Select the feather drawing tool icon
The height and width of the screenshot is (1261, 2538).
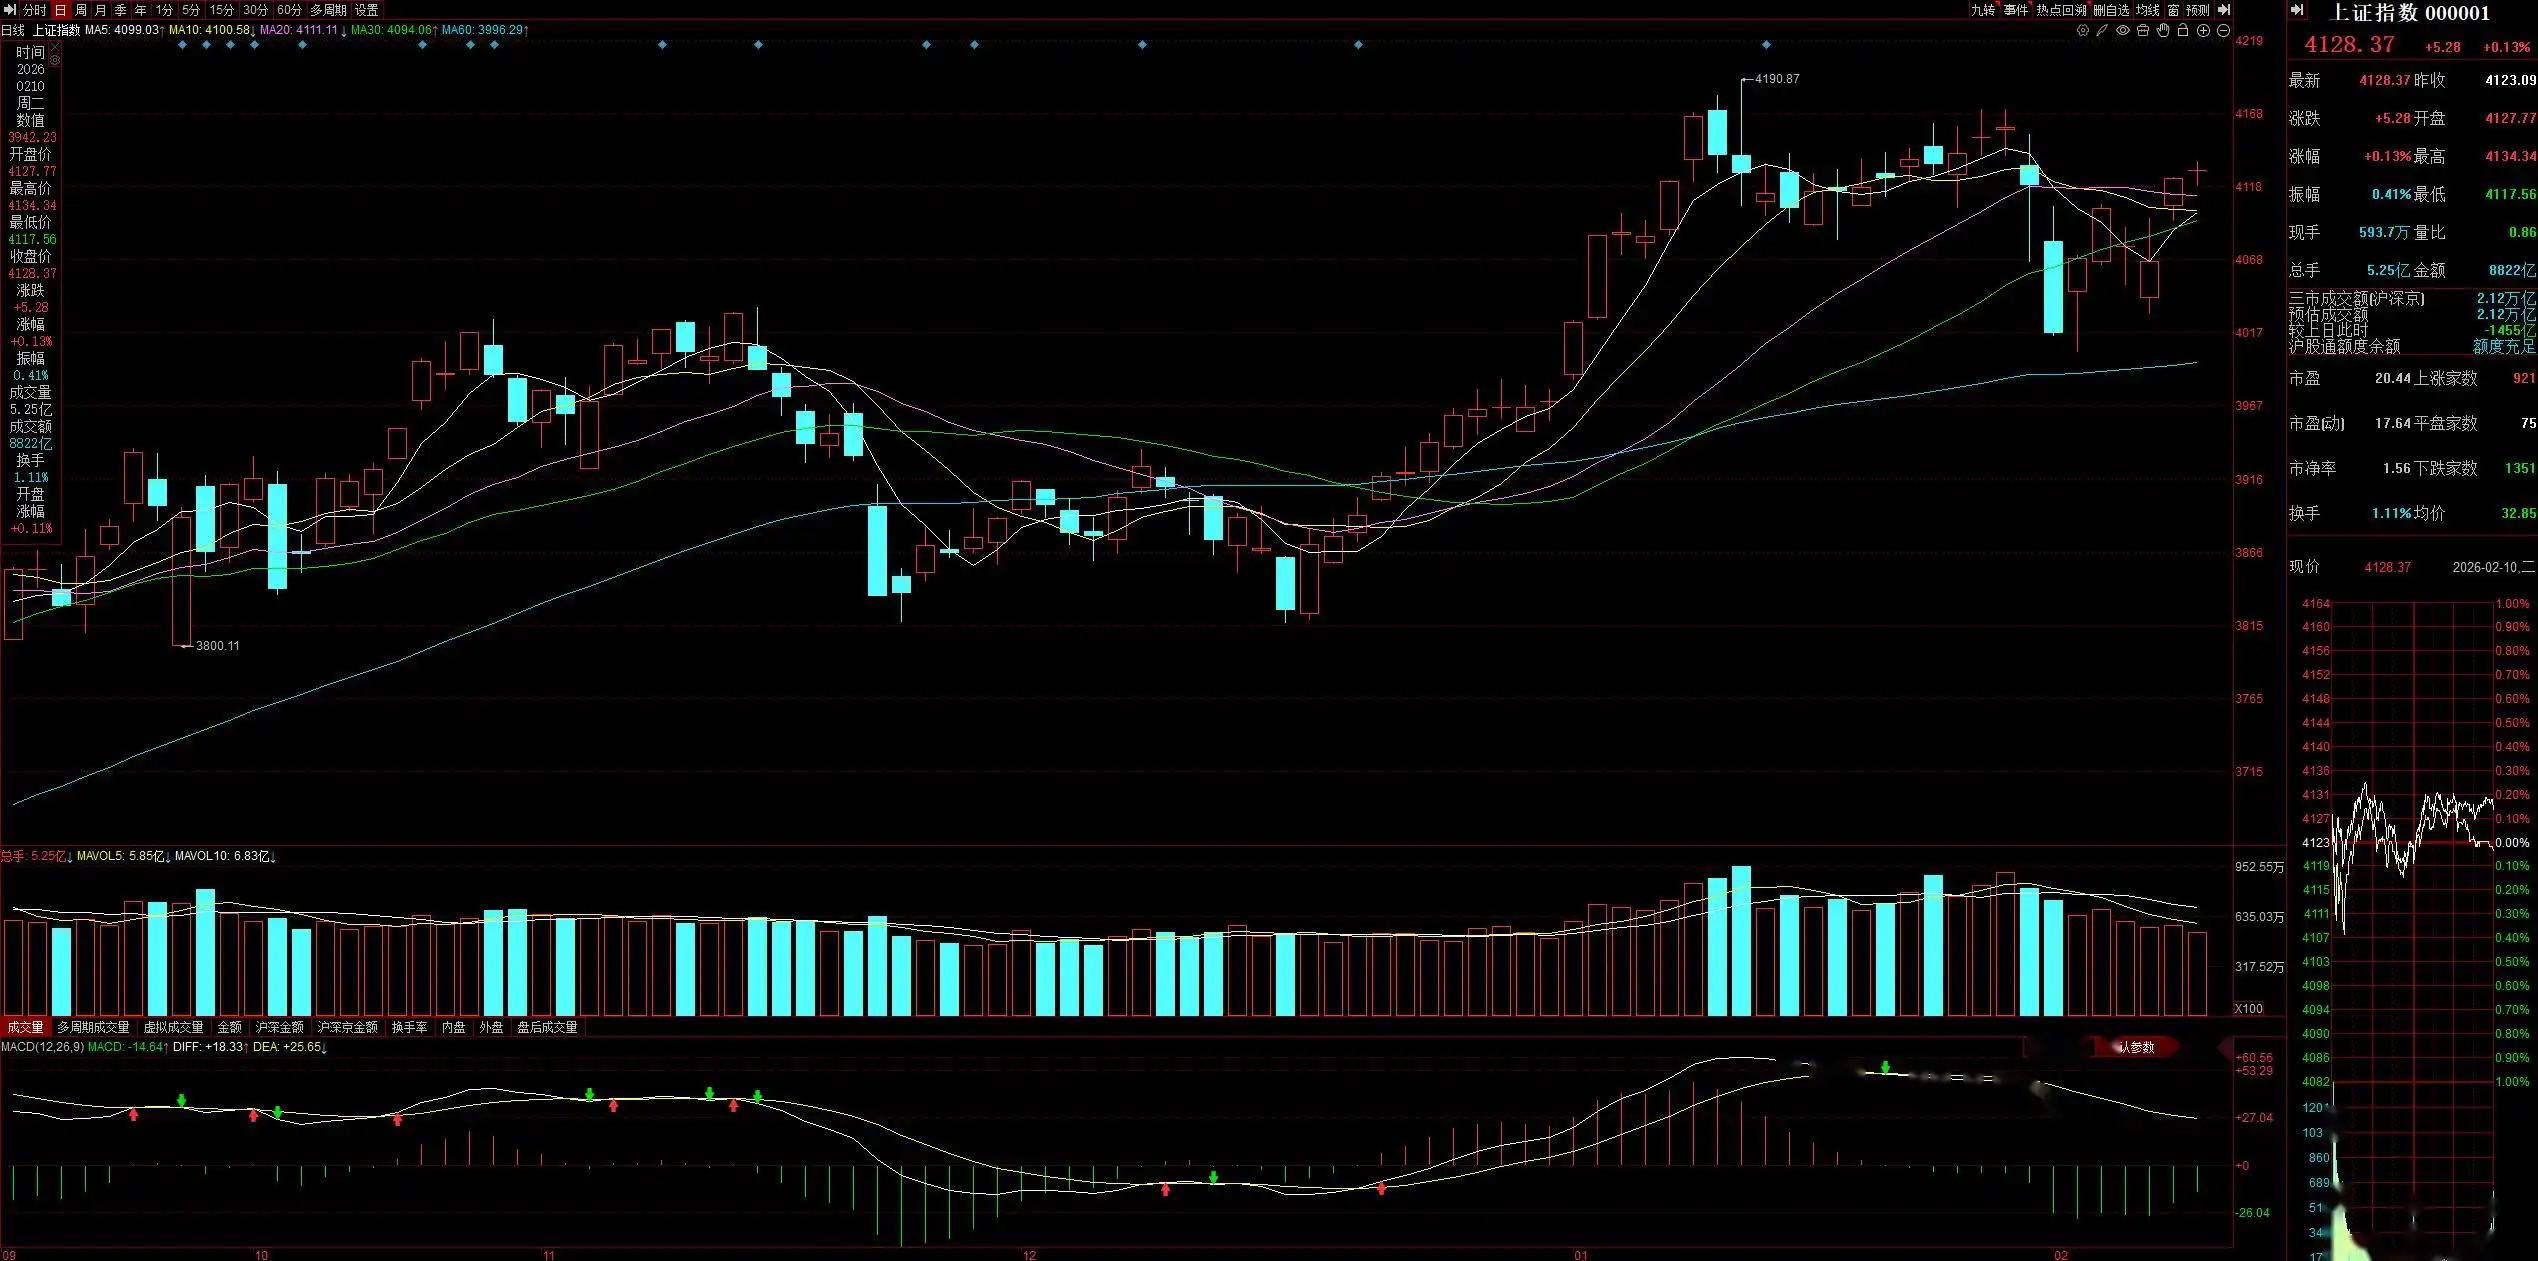pos(2103,30)
